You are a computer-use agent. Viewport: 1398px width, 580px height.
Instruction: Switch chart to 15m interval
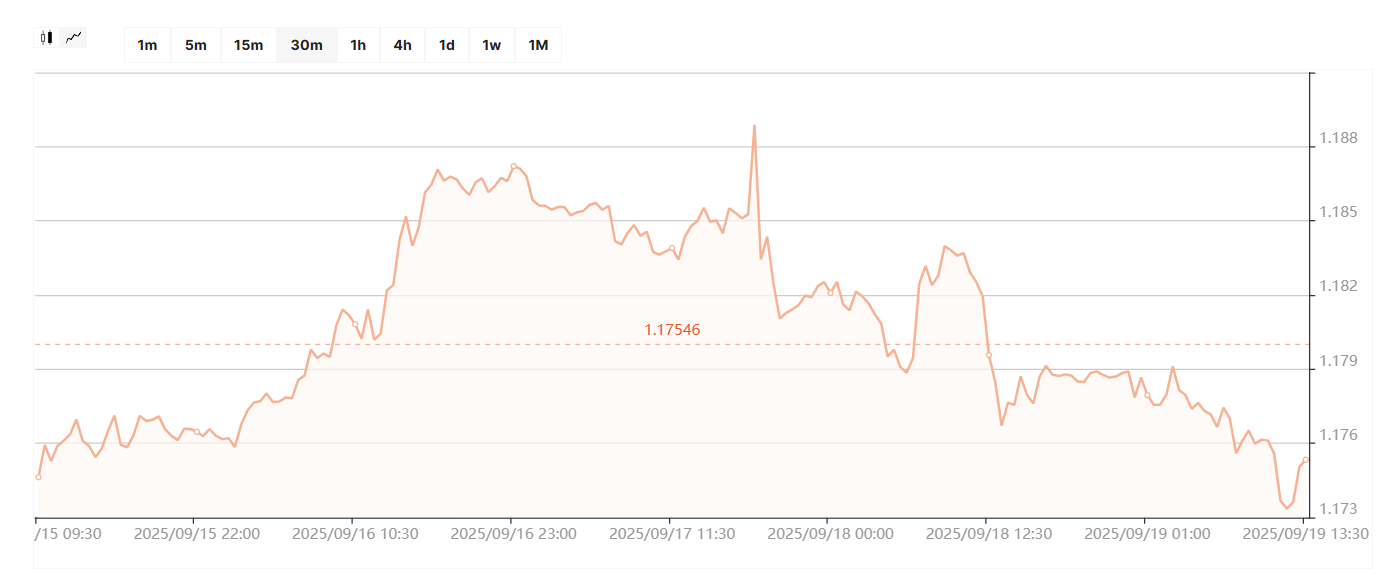tap(248, 45)
